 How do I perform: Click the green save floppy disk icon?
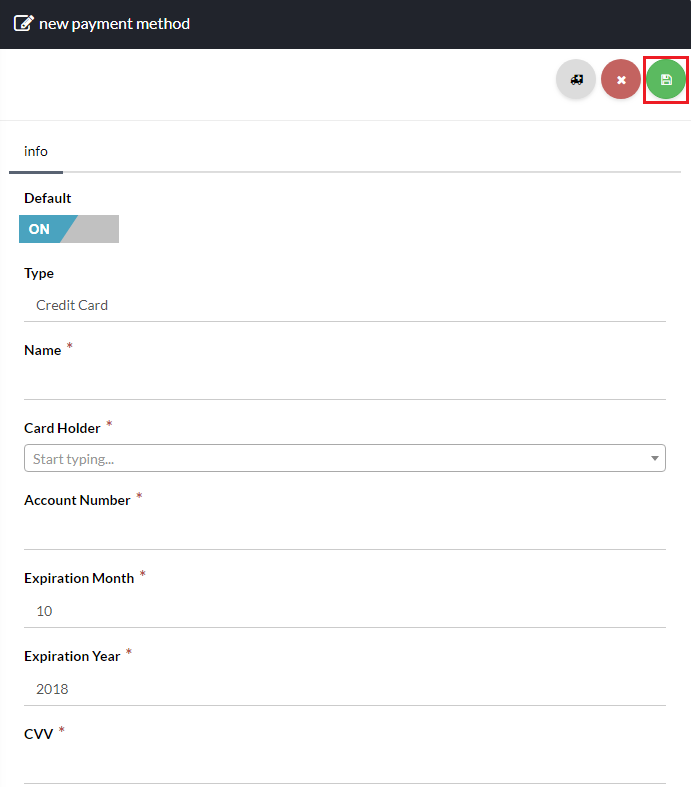666,79
